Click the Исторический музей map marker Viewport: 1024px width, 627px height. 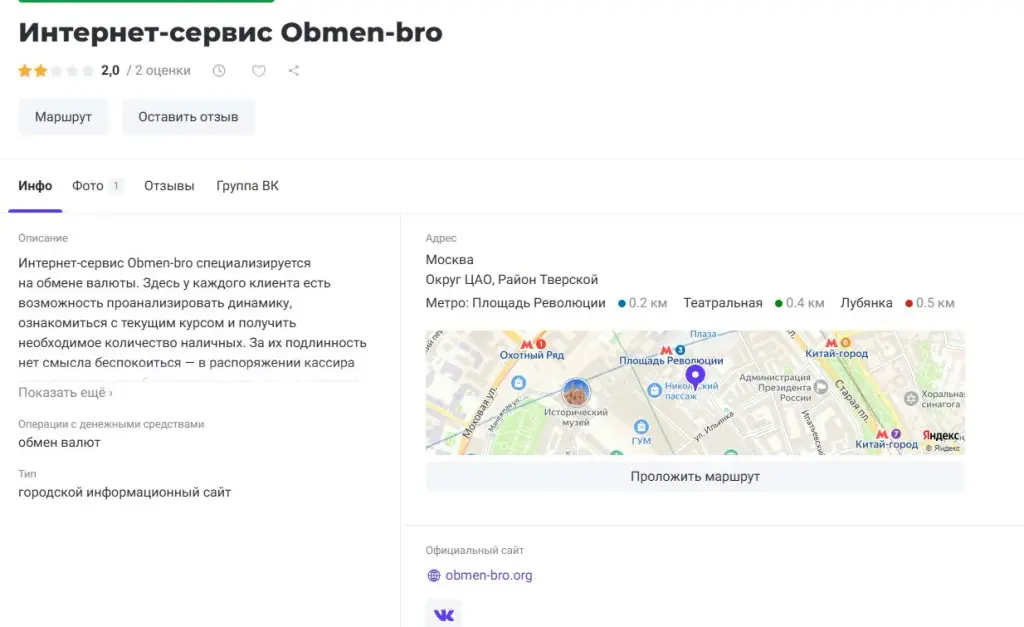[x=575, y=393]
